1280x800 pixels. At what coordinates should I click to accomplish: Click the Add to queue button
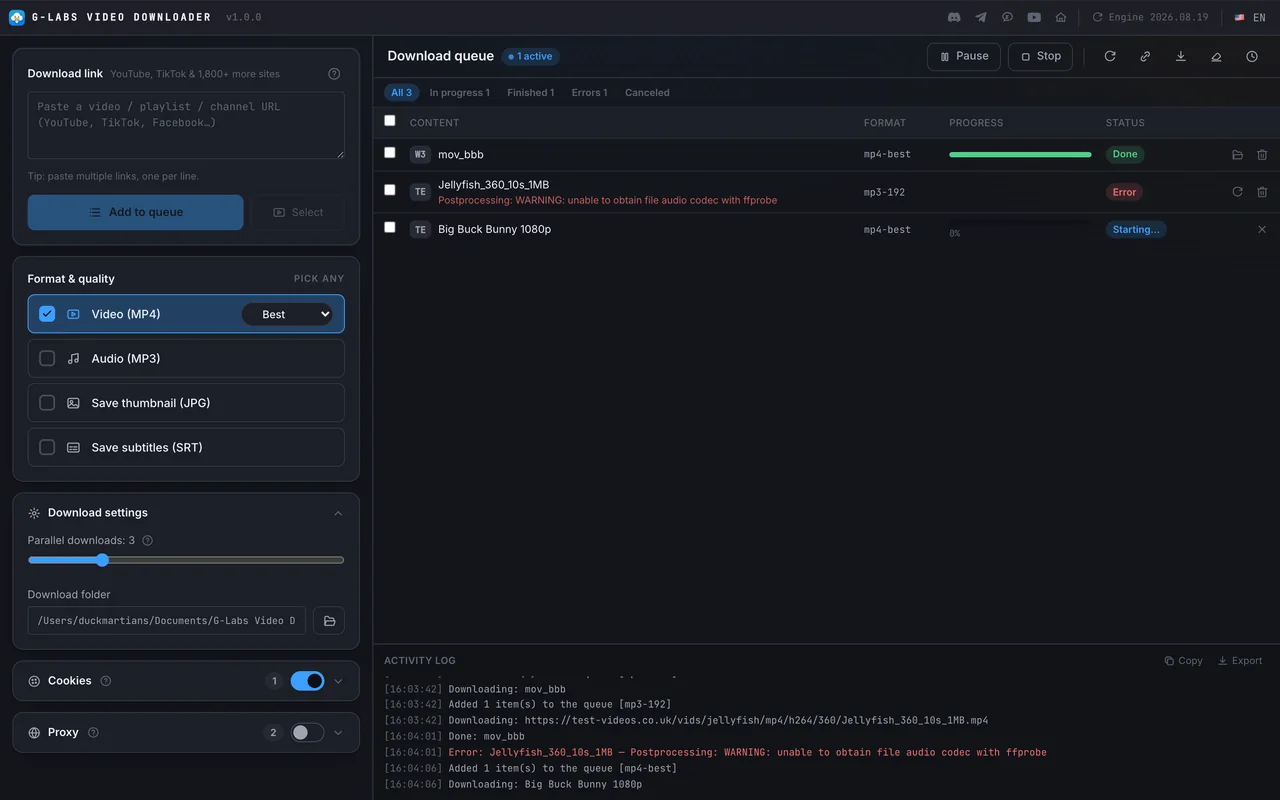coord(136,212)
